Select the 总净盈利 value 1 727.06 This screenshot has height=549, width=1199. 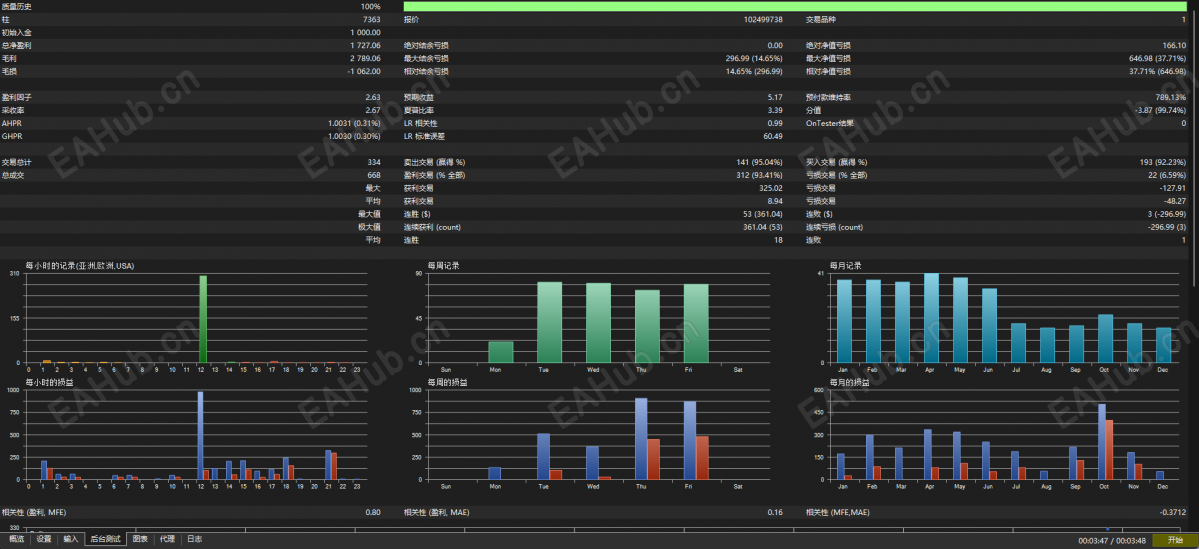click(366, 45)
